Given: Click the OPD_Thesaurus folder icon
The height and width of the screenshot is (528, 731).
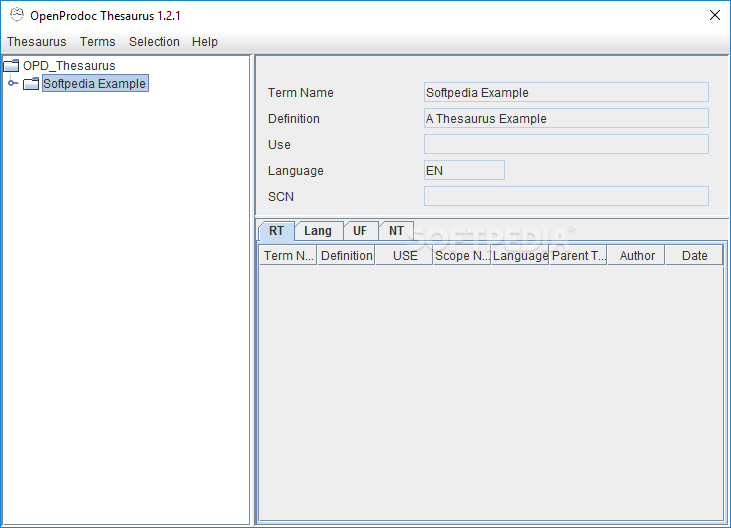Looking at the screenshot, I should [11, 66].
